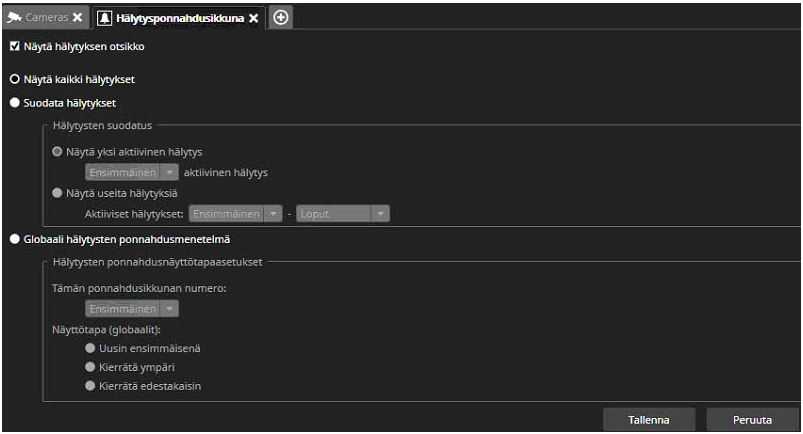Enable Globaali hälytysten ponnahdusmenetelmä

point(14,239)
